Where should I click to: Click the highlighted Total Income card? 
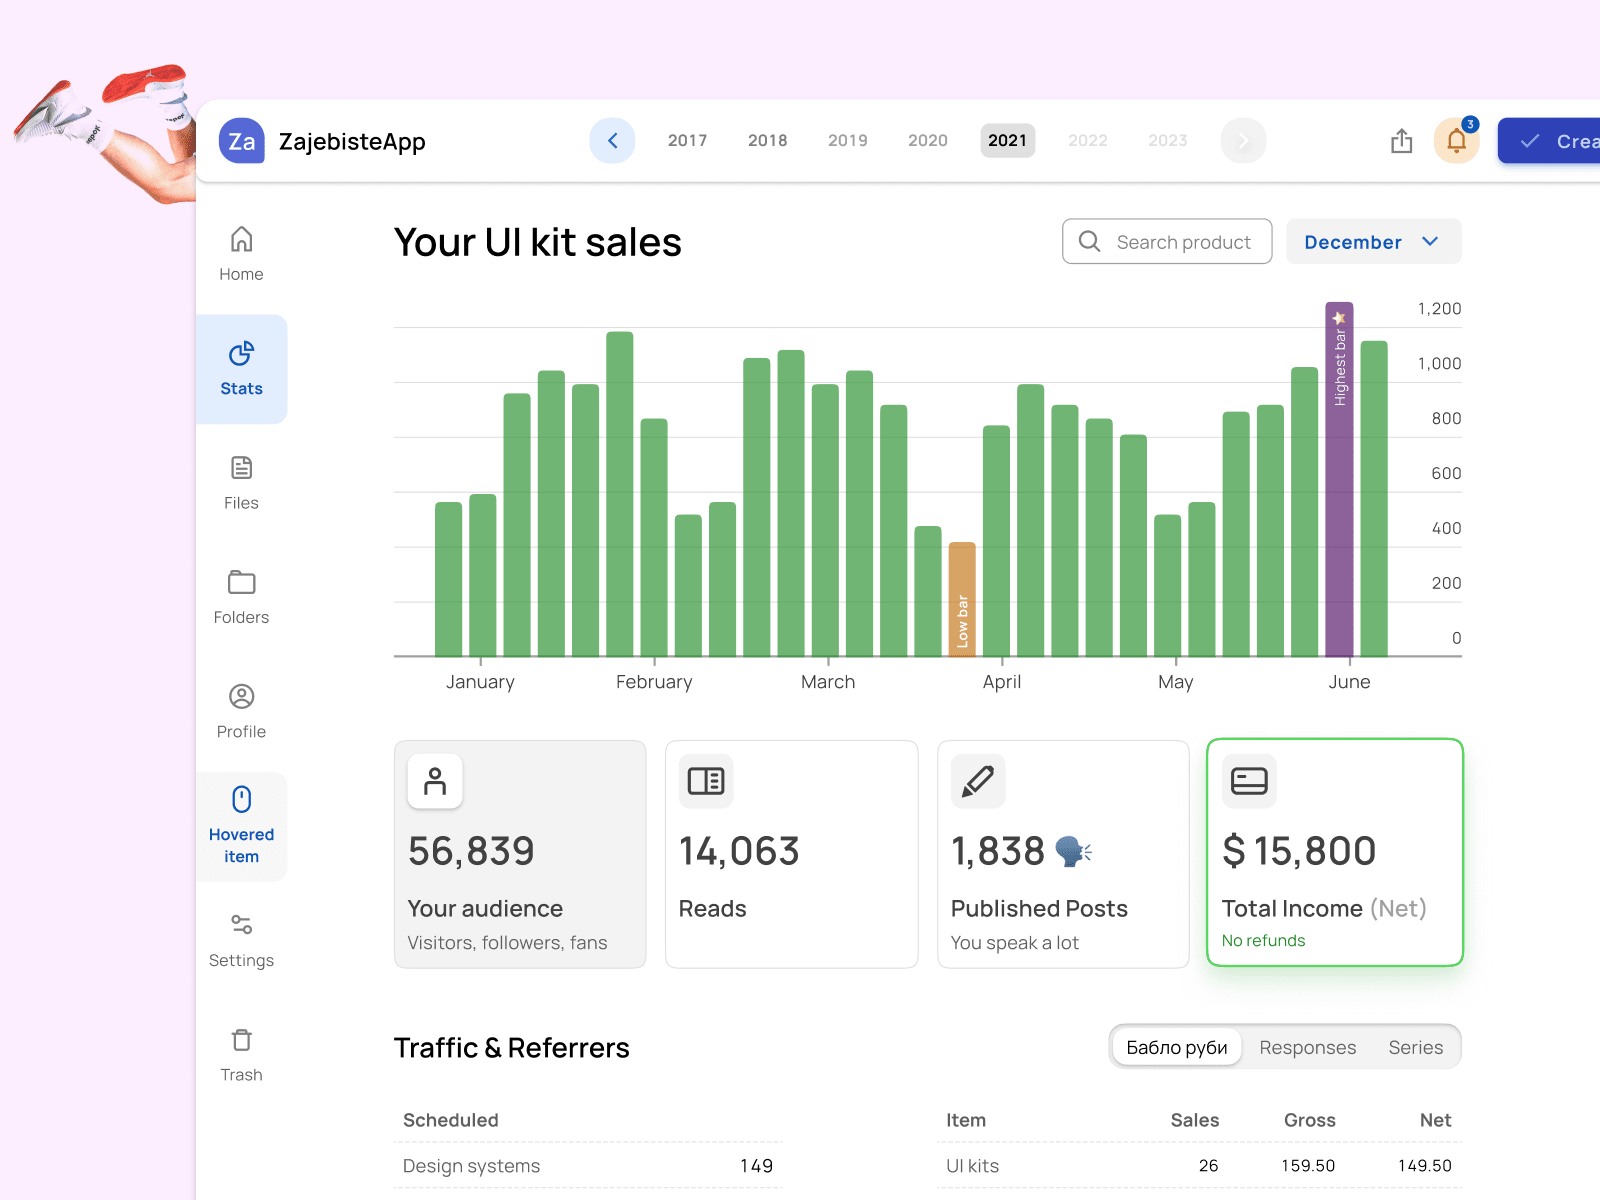(1334, 853)
